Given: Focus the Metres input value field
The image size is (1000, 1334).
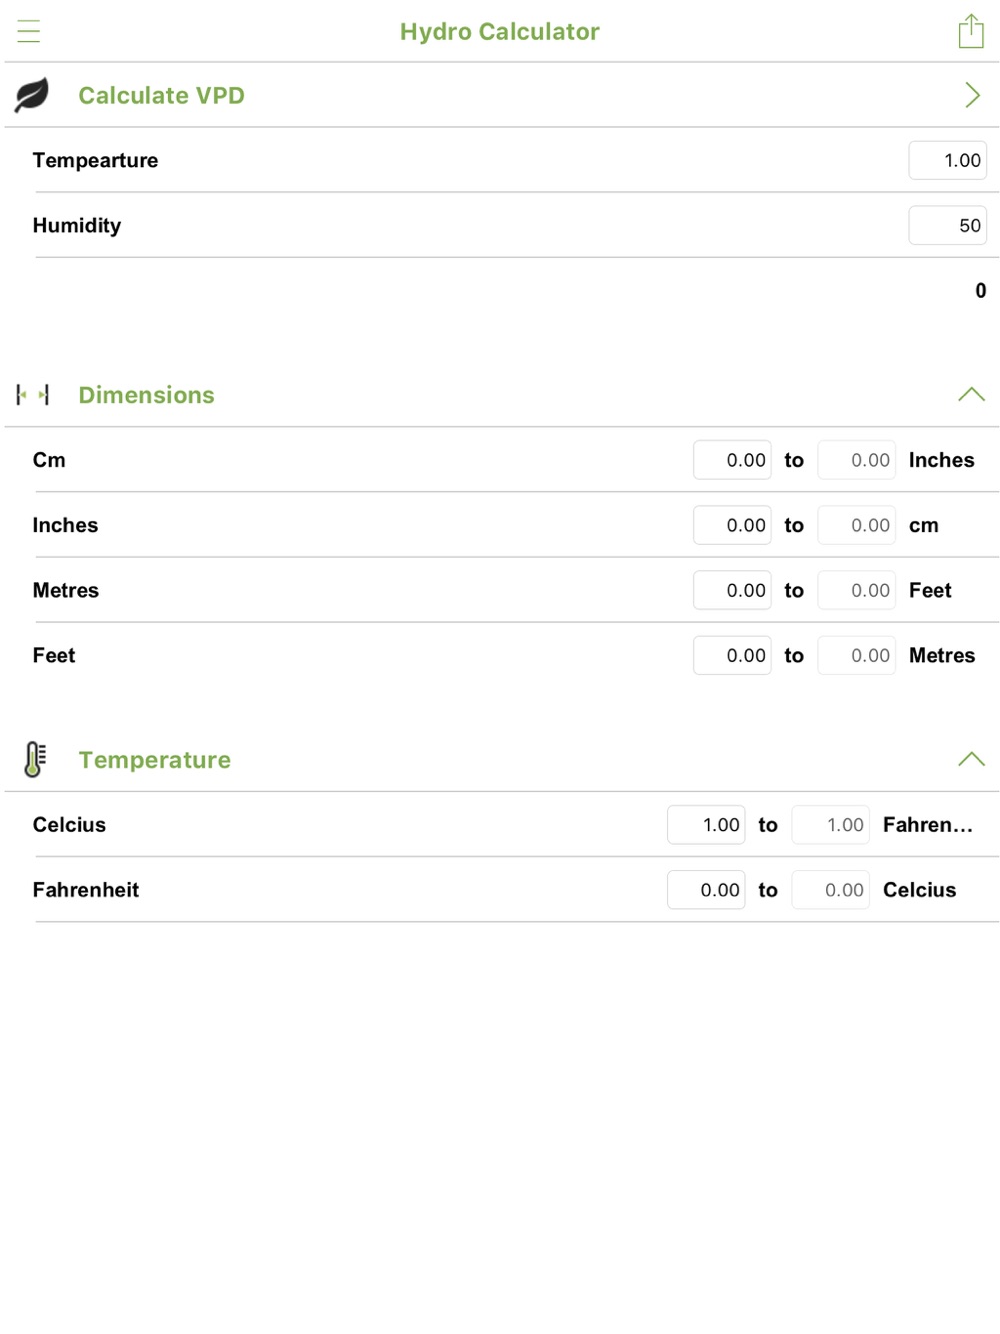Looking at the screenshot, I should 732,590.
